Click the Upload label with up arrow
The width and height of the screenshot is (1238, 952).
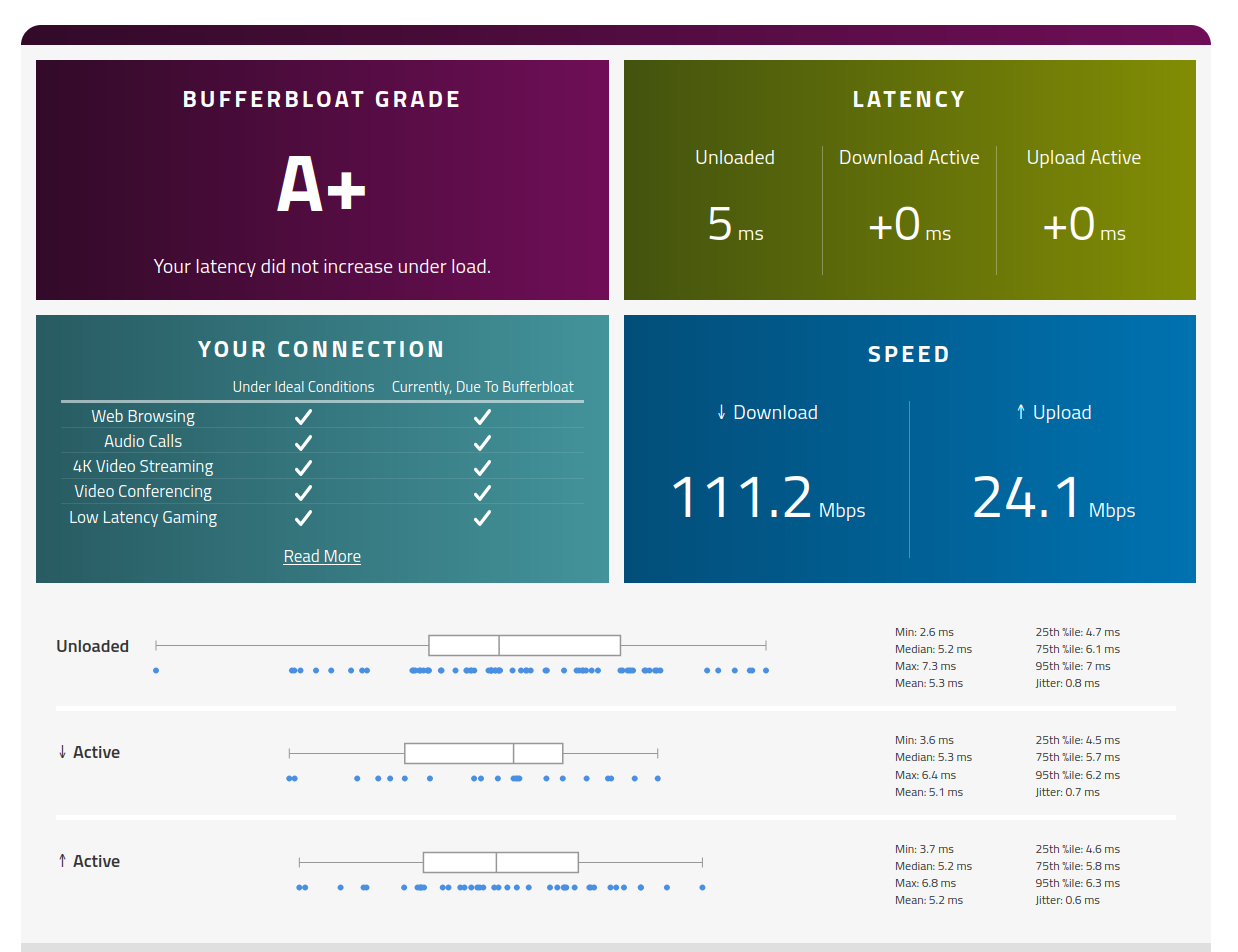(1053, 412)
